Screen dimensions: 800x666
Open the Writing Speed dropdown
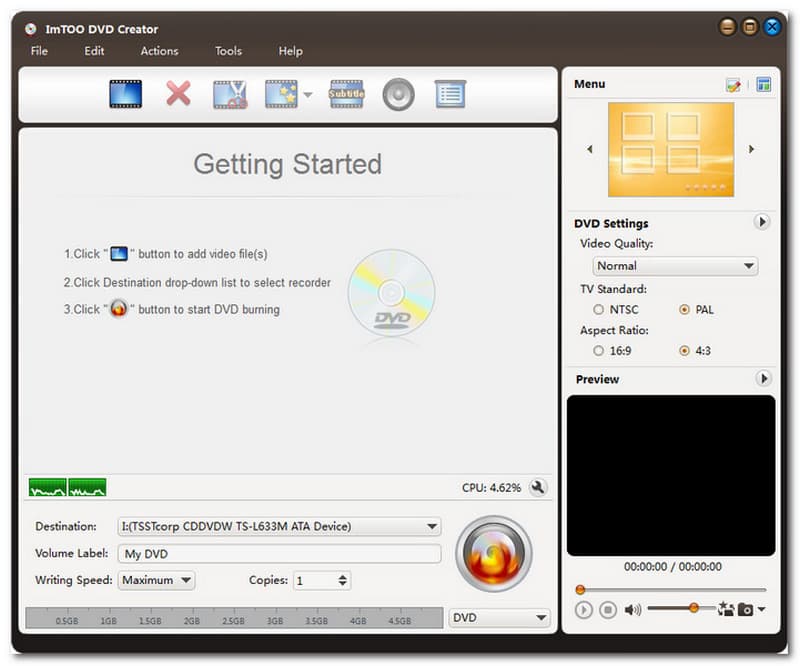[x=156, y=580]
